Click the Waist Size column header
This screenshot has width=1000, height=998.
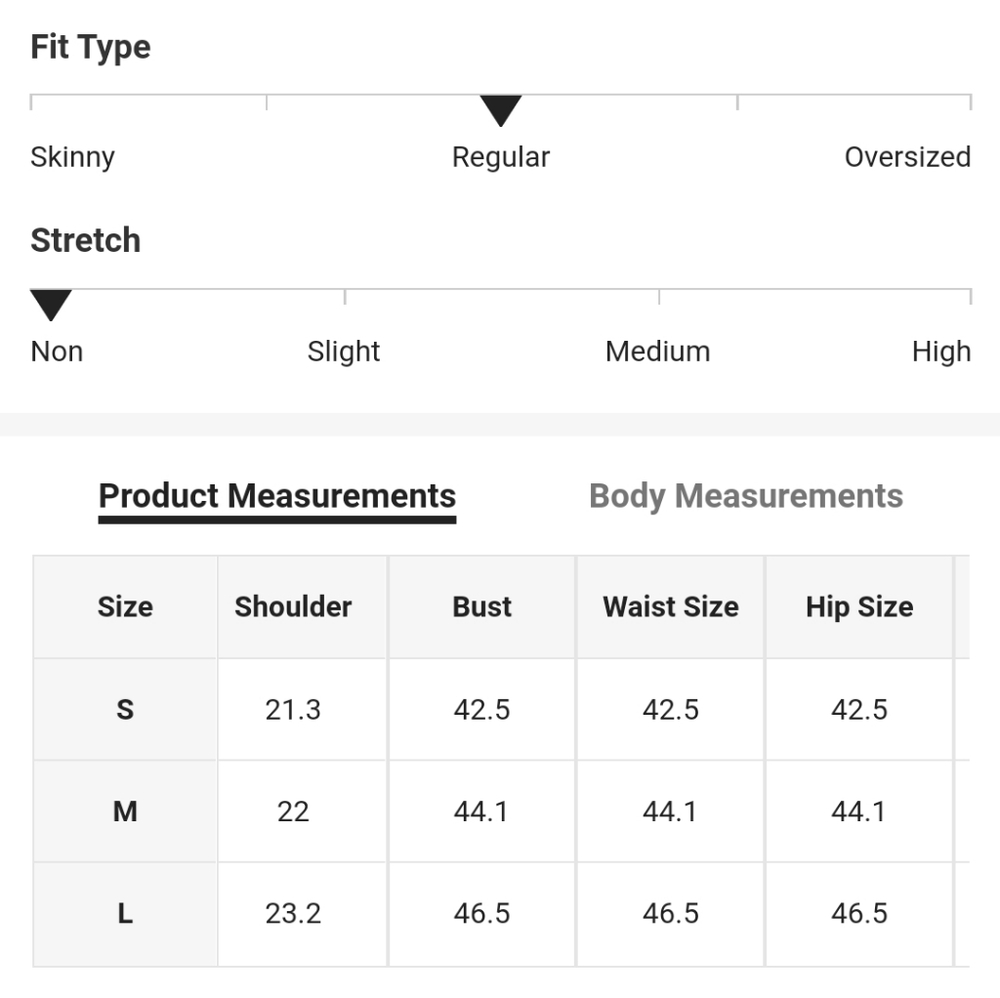(x=671, y=607)
